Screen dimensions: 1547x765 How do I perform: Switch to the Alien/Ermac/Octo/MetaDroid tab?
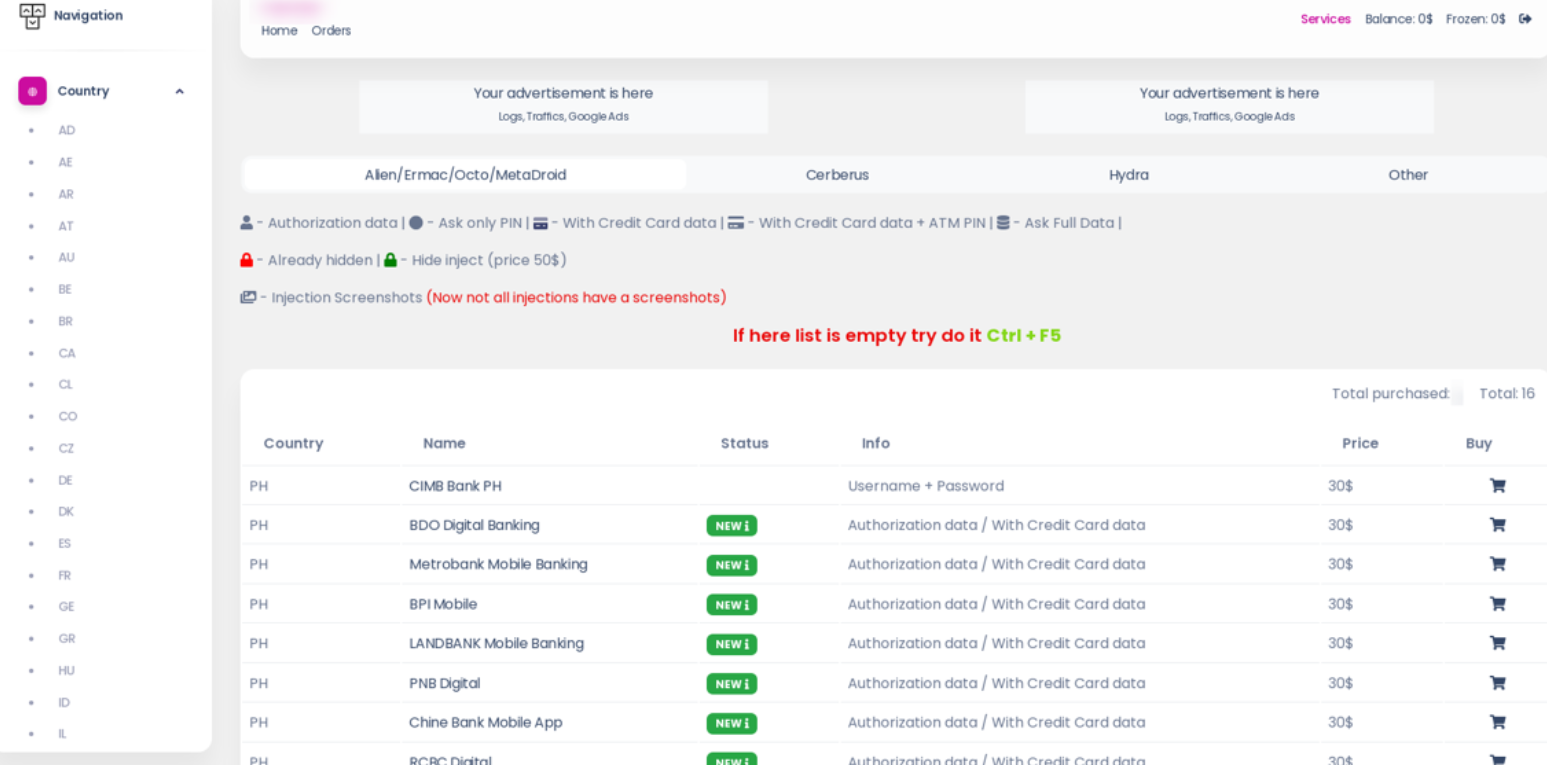click(465, 175)
